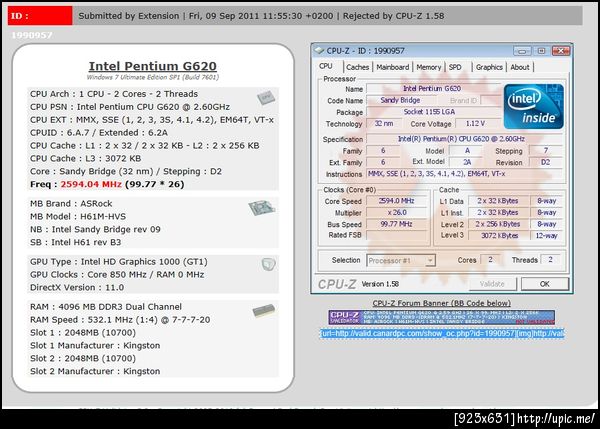Click the Package field Socket 1155 LGA

[x=433, y=112]
